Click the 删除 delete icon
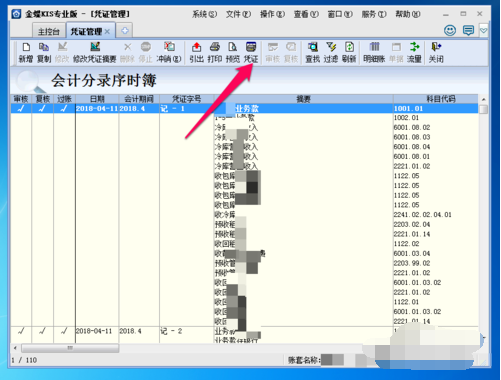This screenshot has height=380, width=501. 127,53
